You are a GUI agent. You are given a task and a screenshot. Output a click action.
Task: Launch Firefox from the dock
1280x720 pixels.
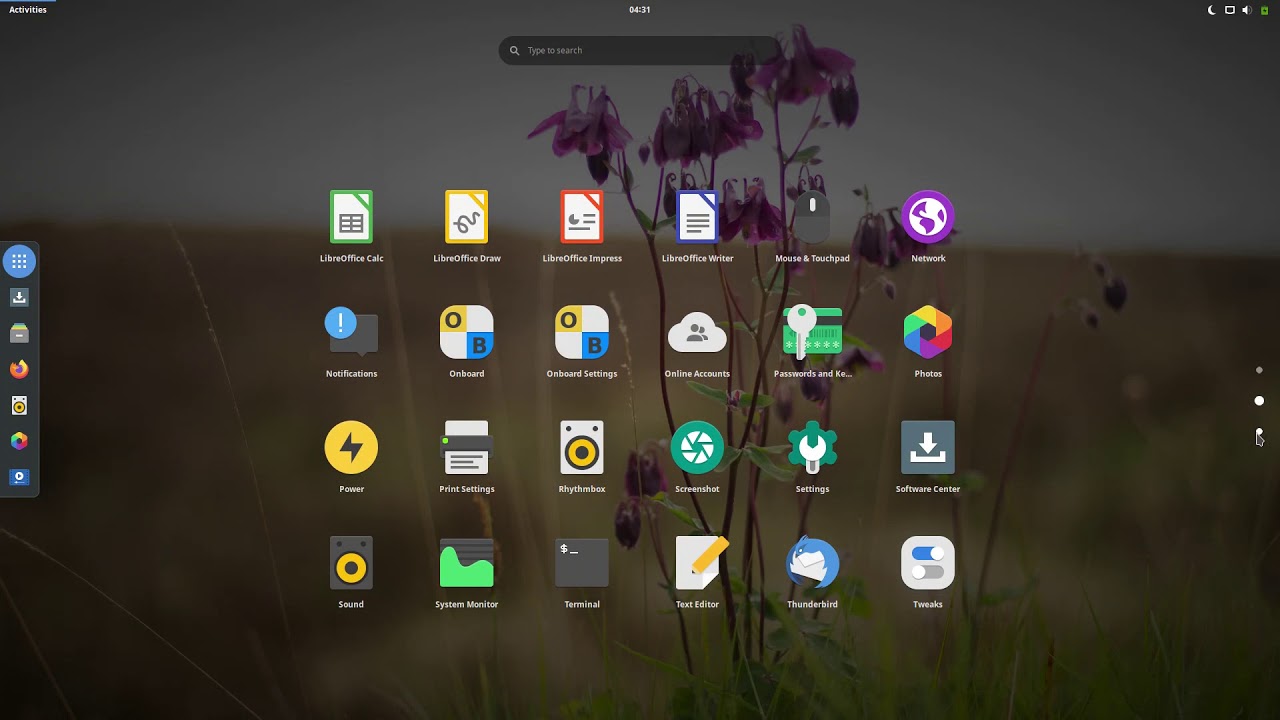coord(19,369)
